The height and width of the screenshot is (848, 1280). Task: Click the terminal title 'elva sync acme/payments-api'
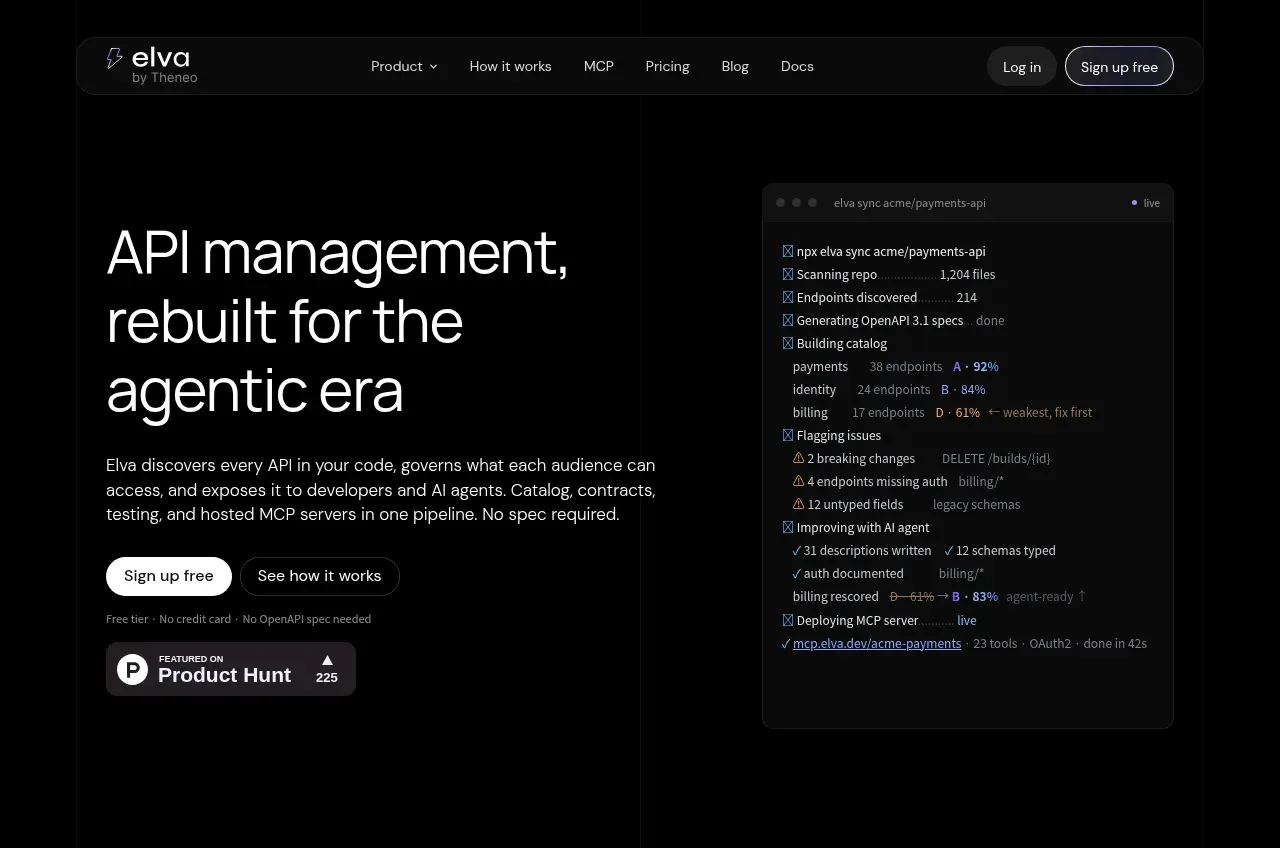pos(910,203)
